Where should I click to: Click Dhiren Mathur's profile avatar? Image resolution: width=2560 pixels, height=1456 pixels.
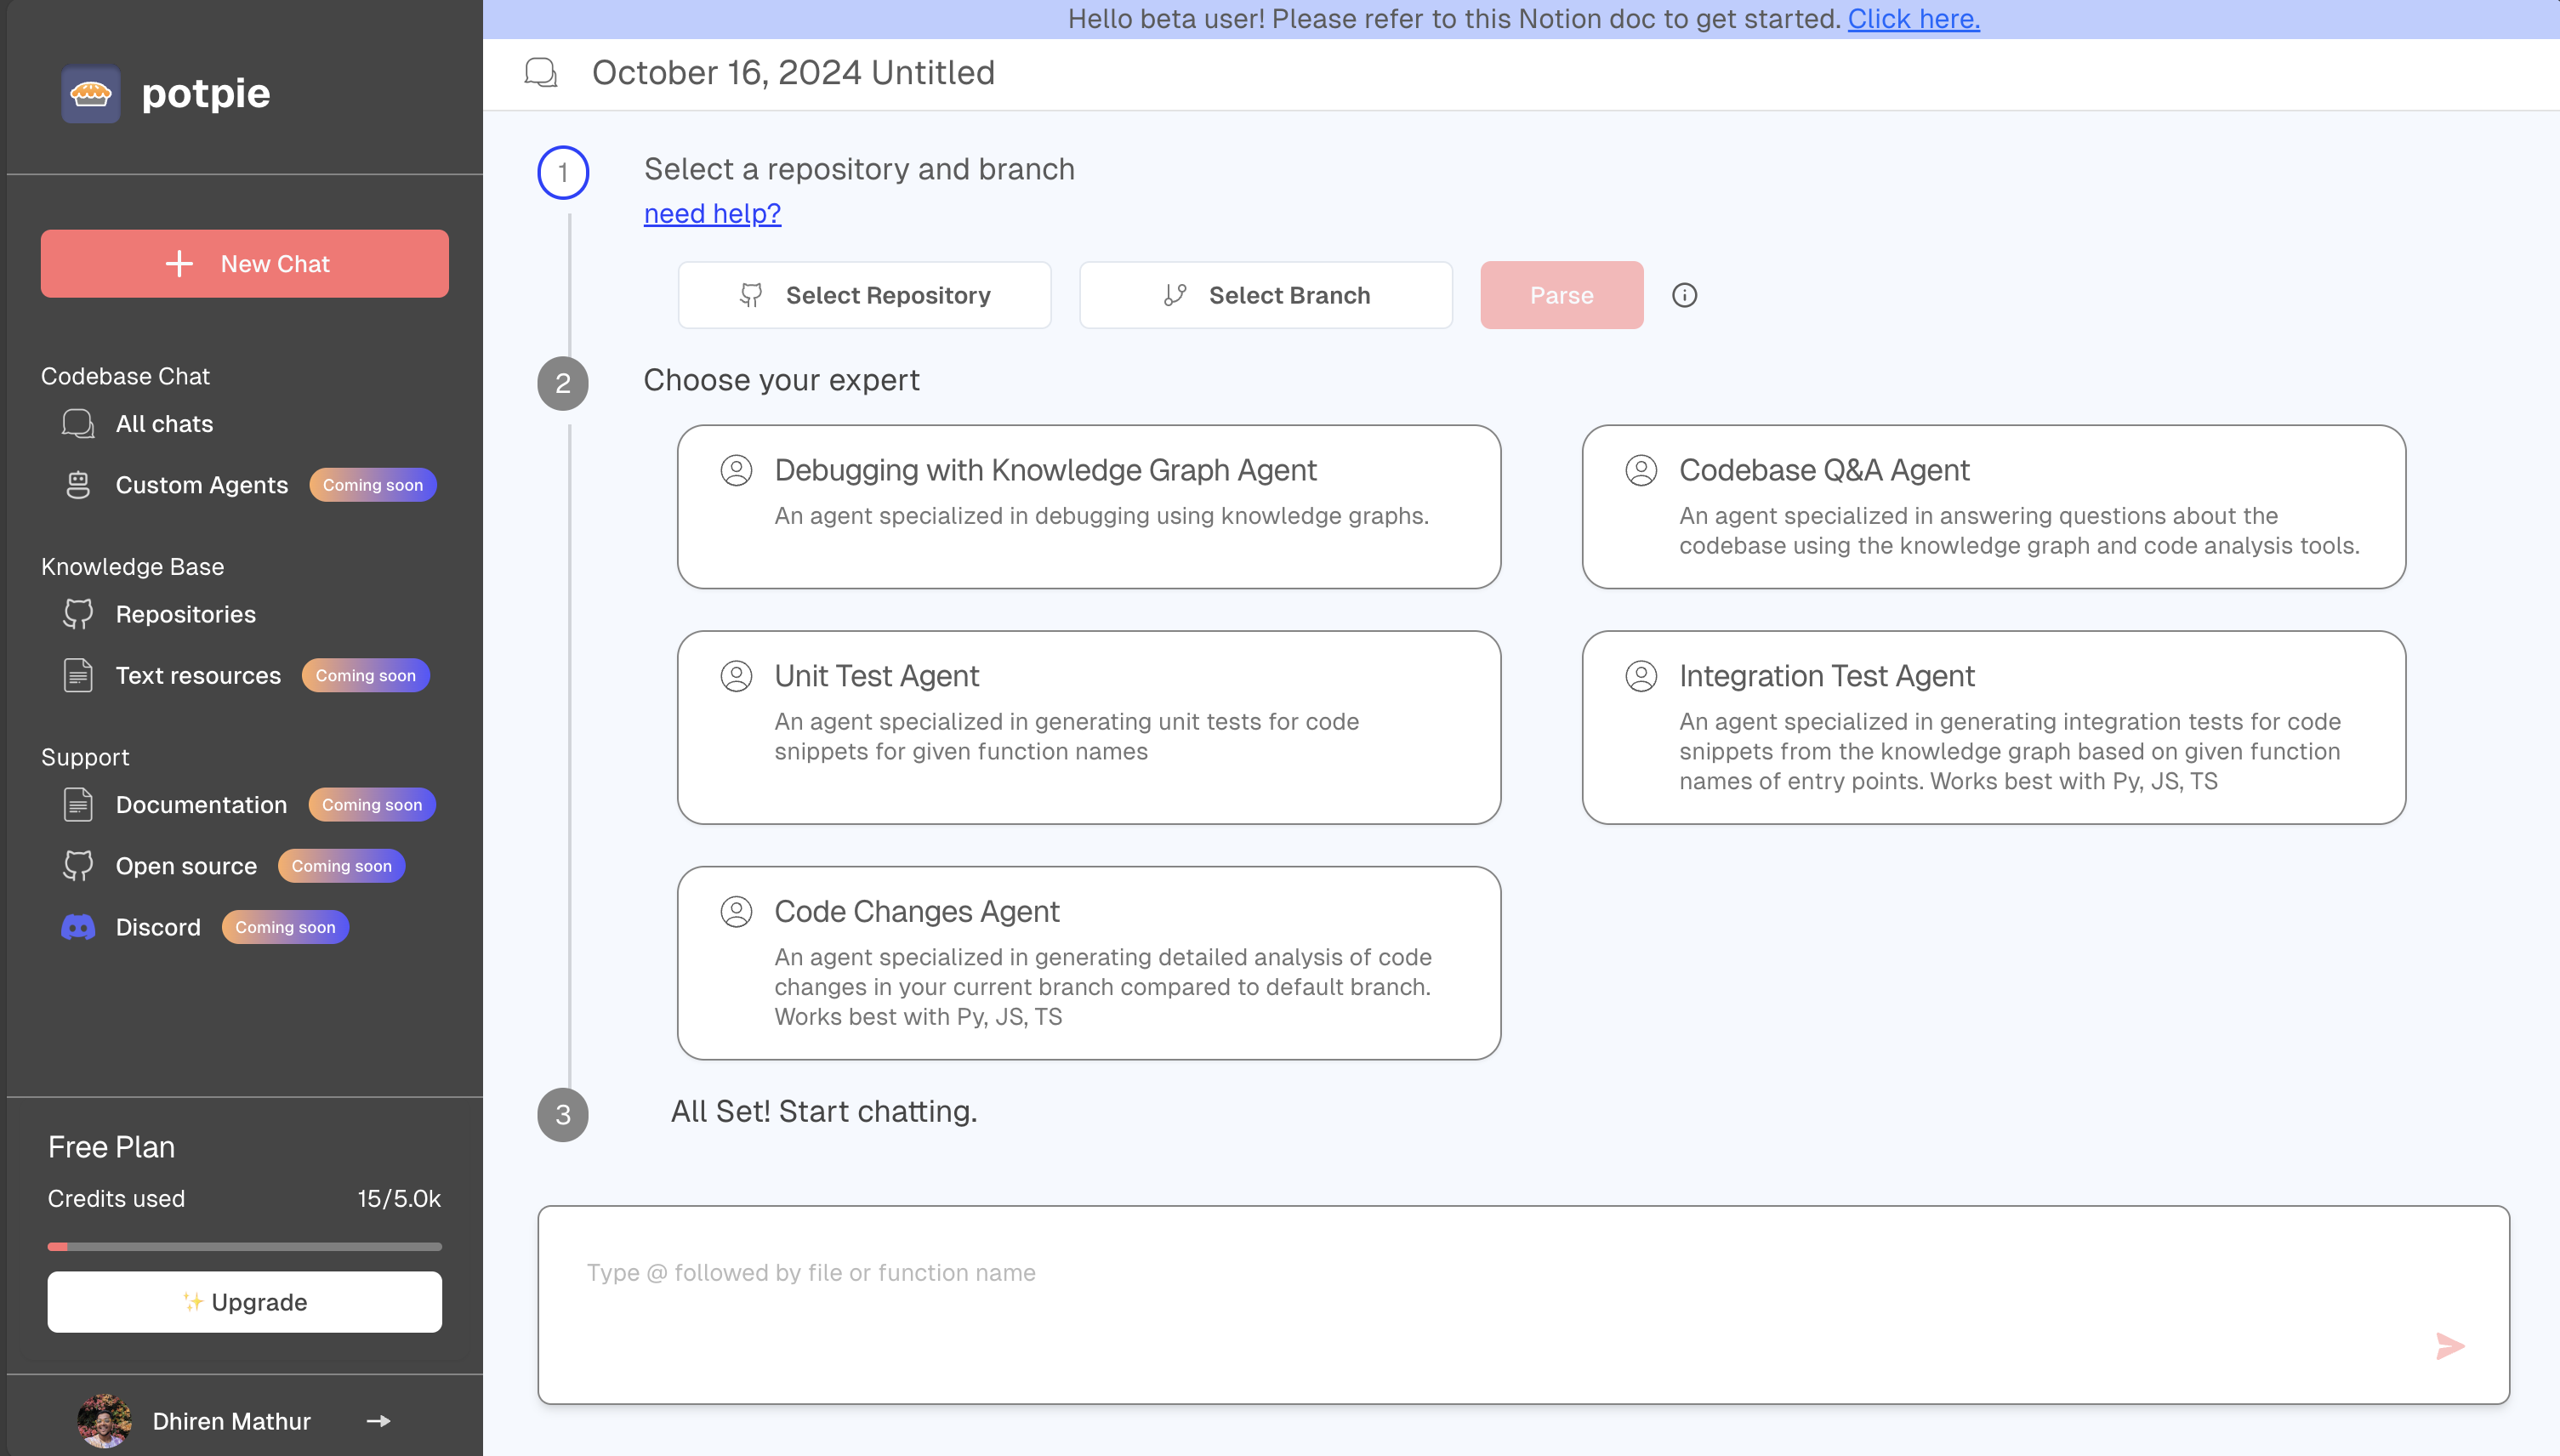[x=104, y=1421]
